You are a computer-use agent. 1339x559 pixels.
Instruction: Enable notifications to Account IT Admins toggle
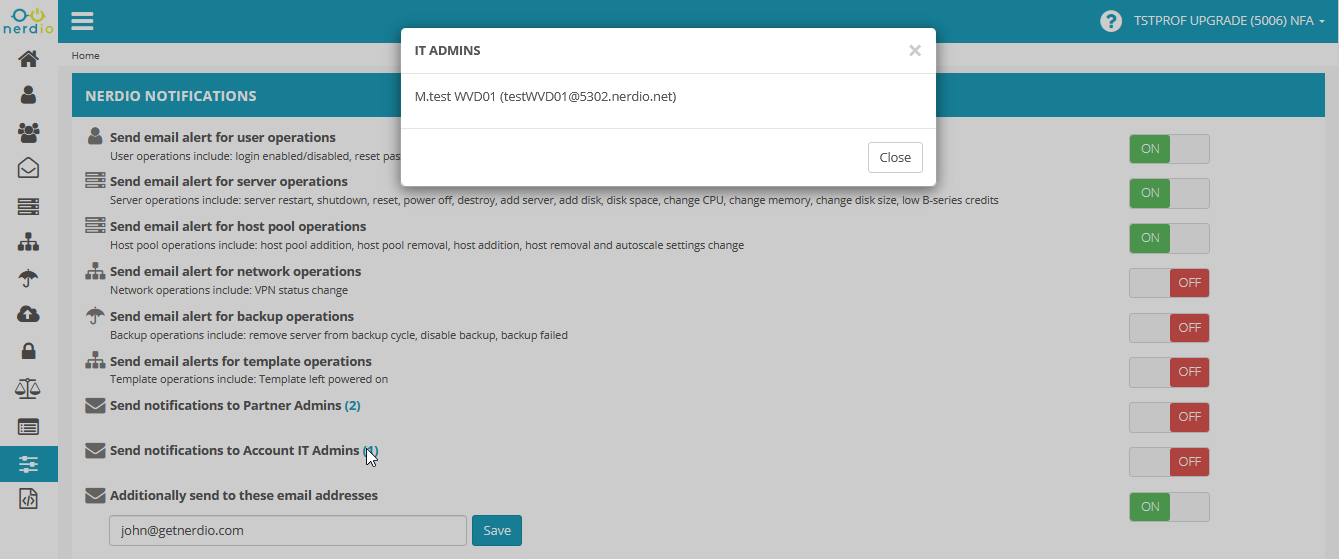[x=1169, y=462]
